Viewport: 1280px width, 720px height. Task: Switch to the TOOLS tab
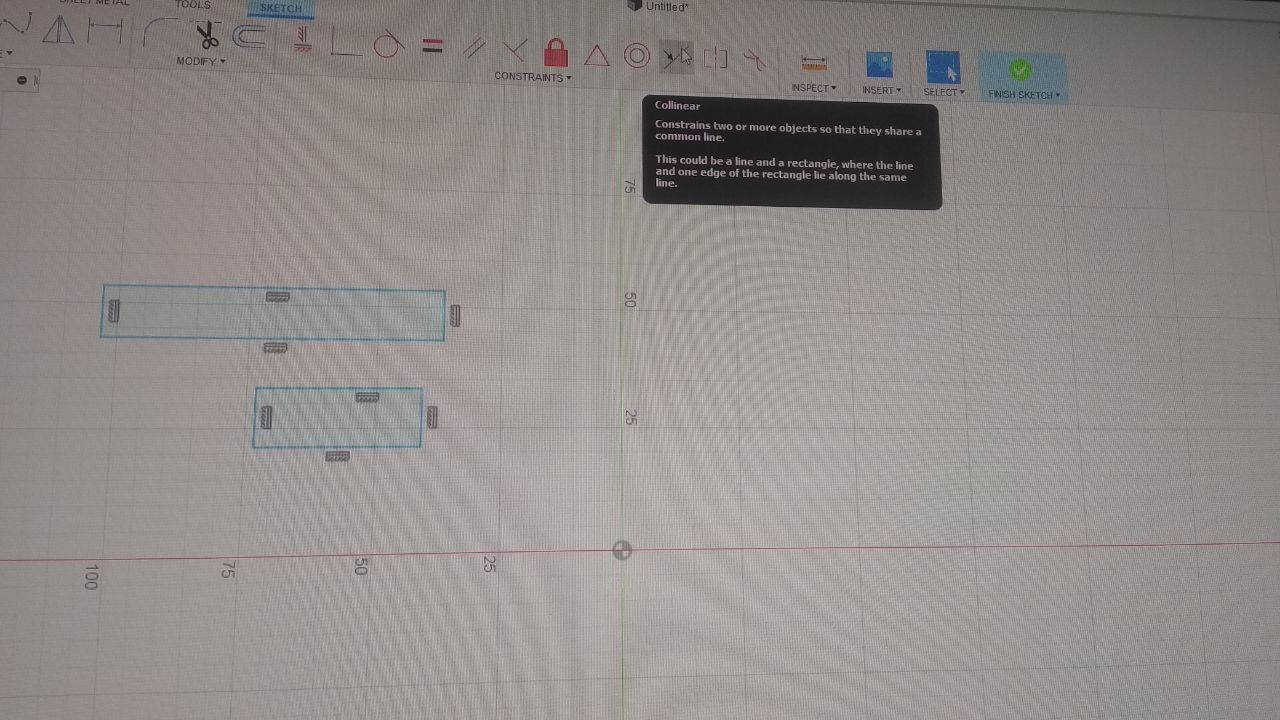(193, 5)
